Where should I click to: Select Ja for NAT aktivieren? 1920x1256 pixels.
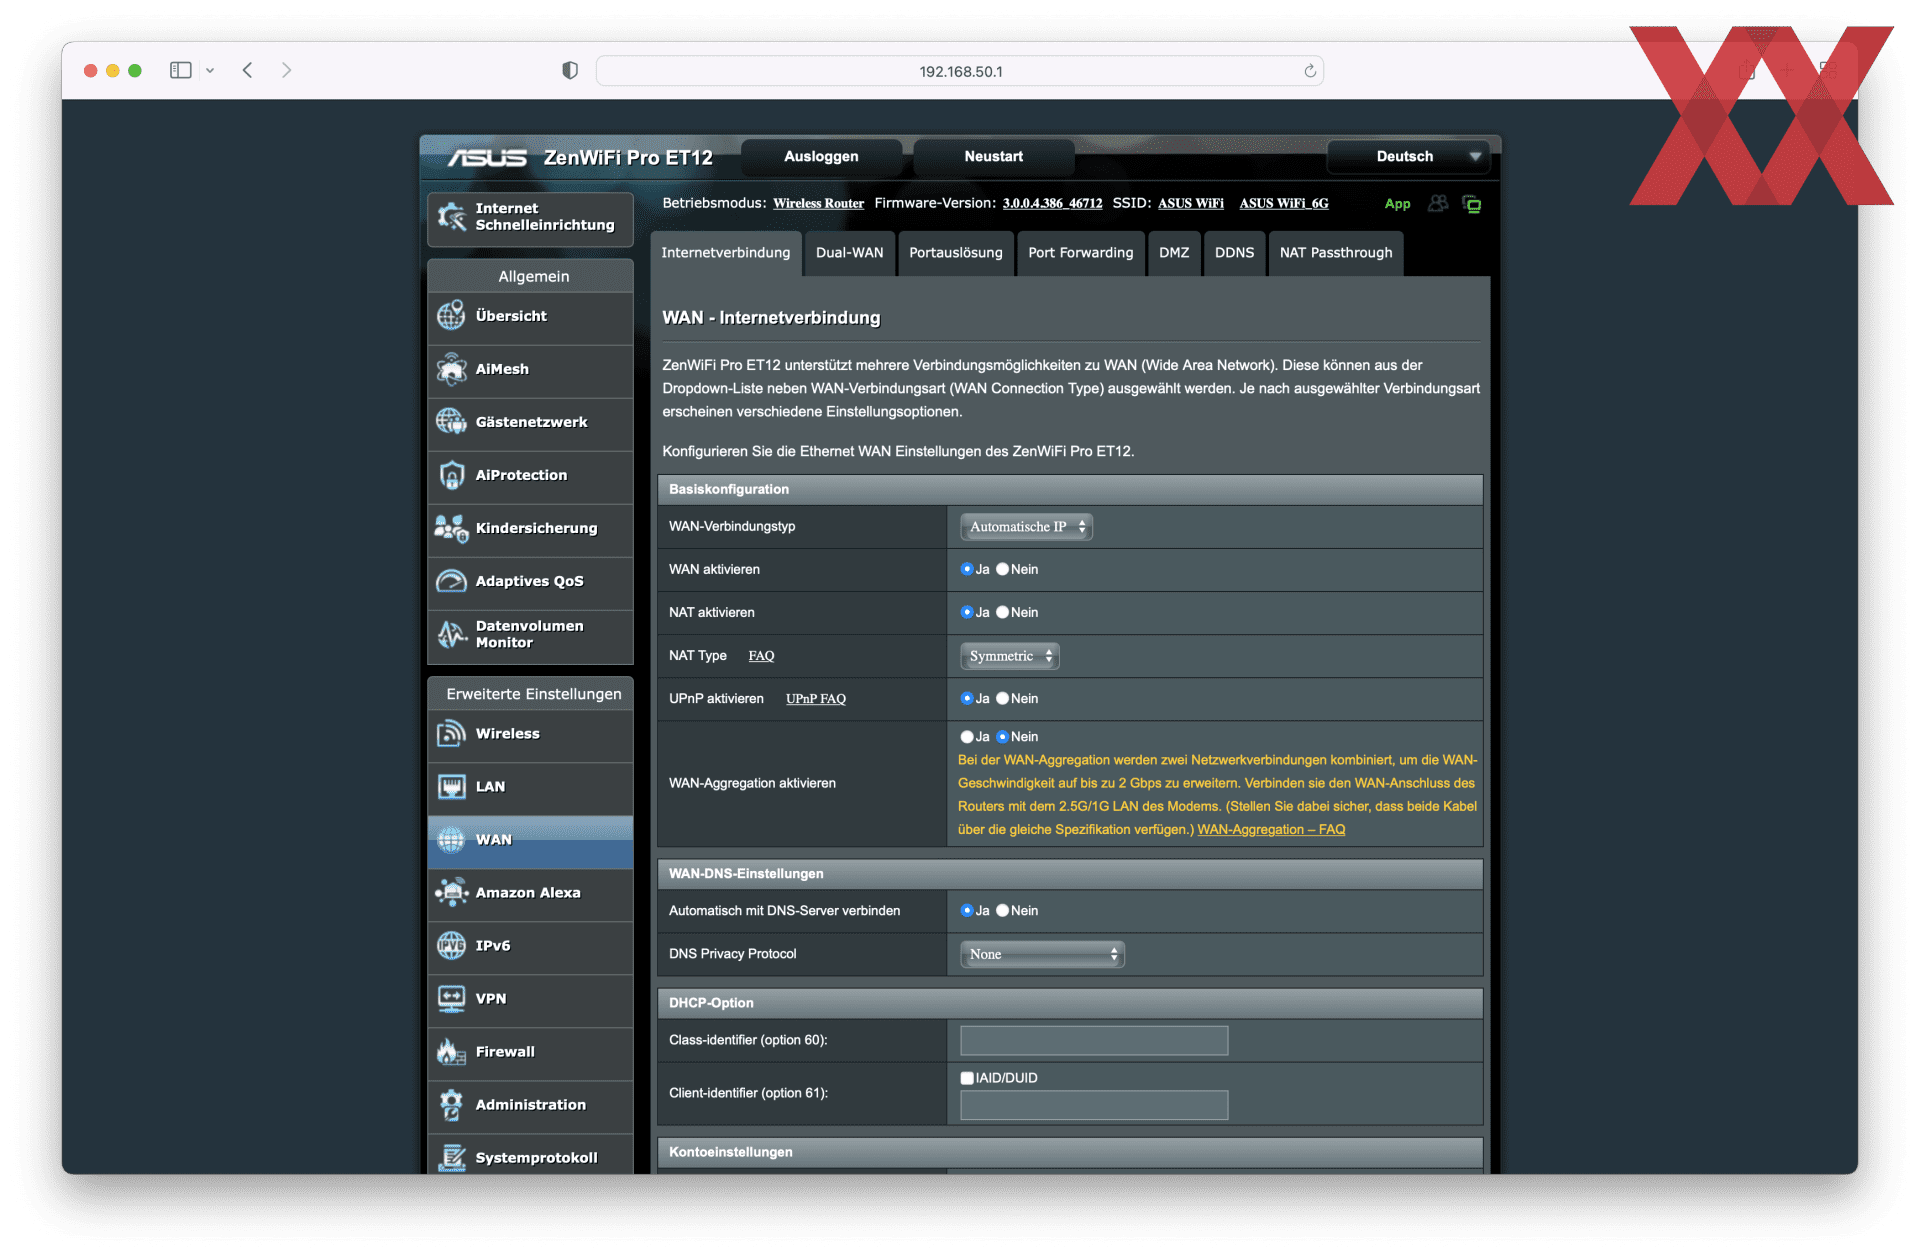(x=966, y=612)
